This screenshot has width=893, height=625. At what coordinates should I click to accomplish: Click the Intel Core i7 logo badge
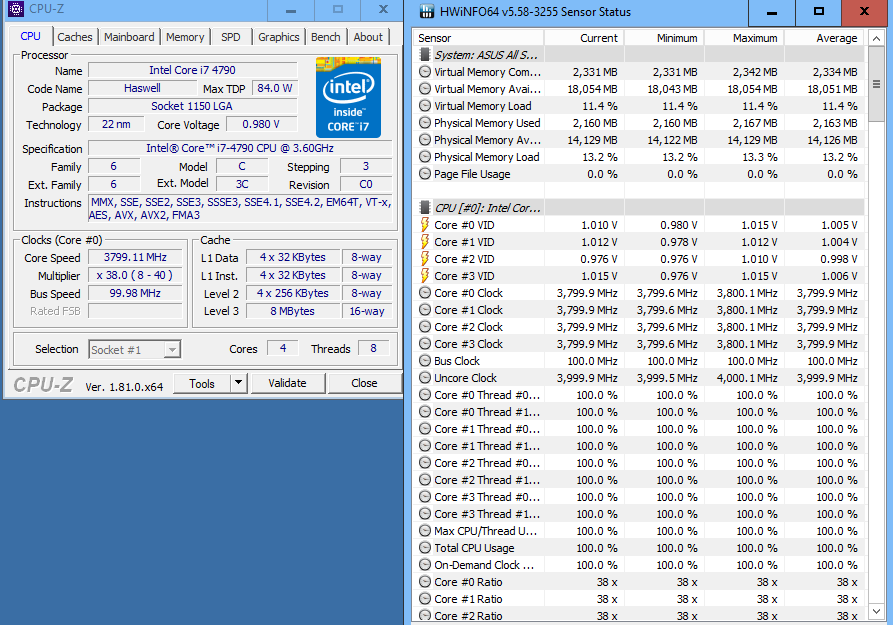pyautogui.click(x=348, y=97)
